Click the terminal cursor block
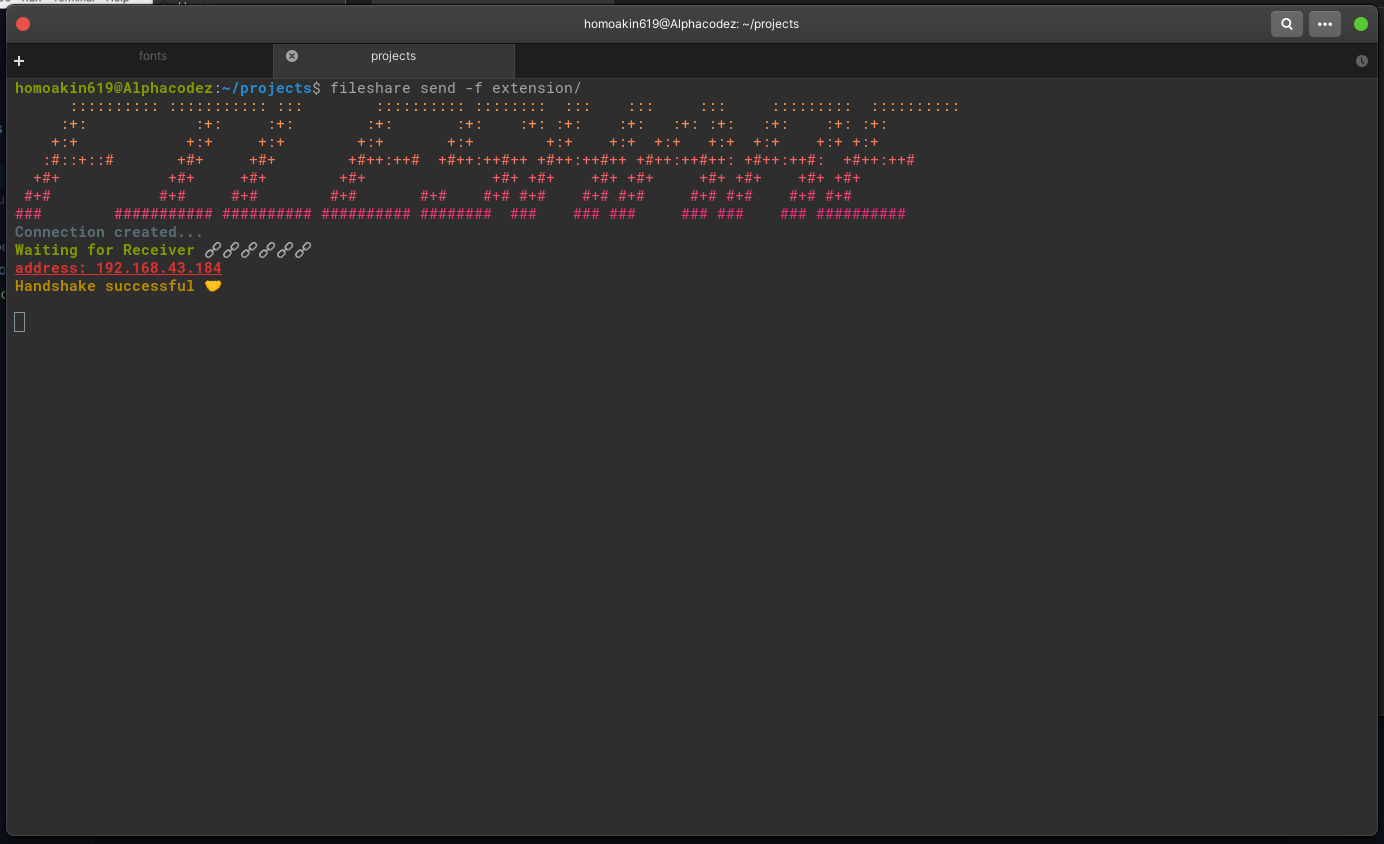This screenshot has width=1384, height=844. click(x=20, y=321)
